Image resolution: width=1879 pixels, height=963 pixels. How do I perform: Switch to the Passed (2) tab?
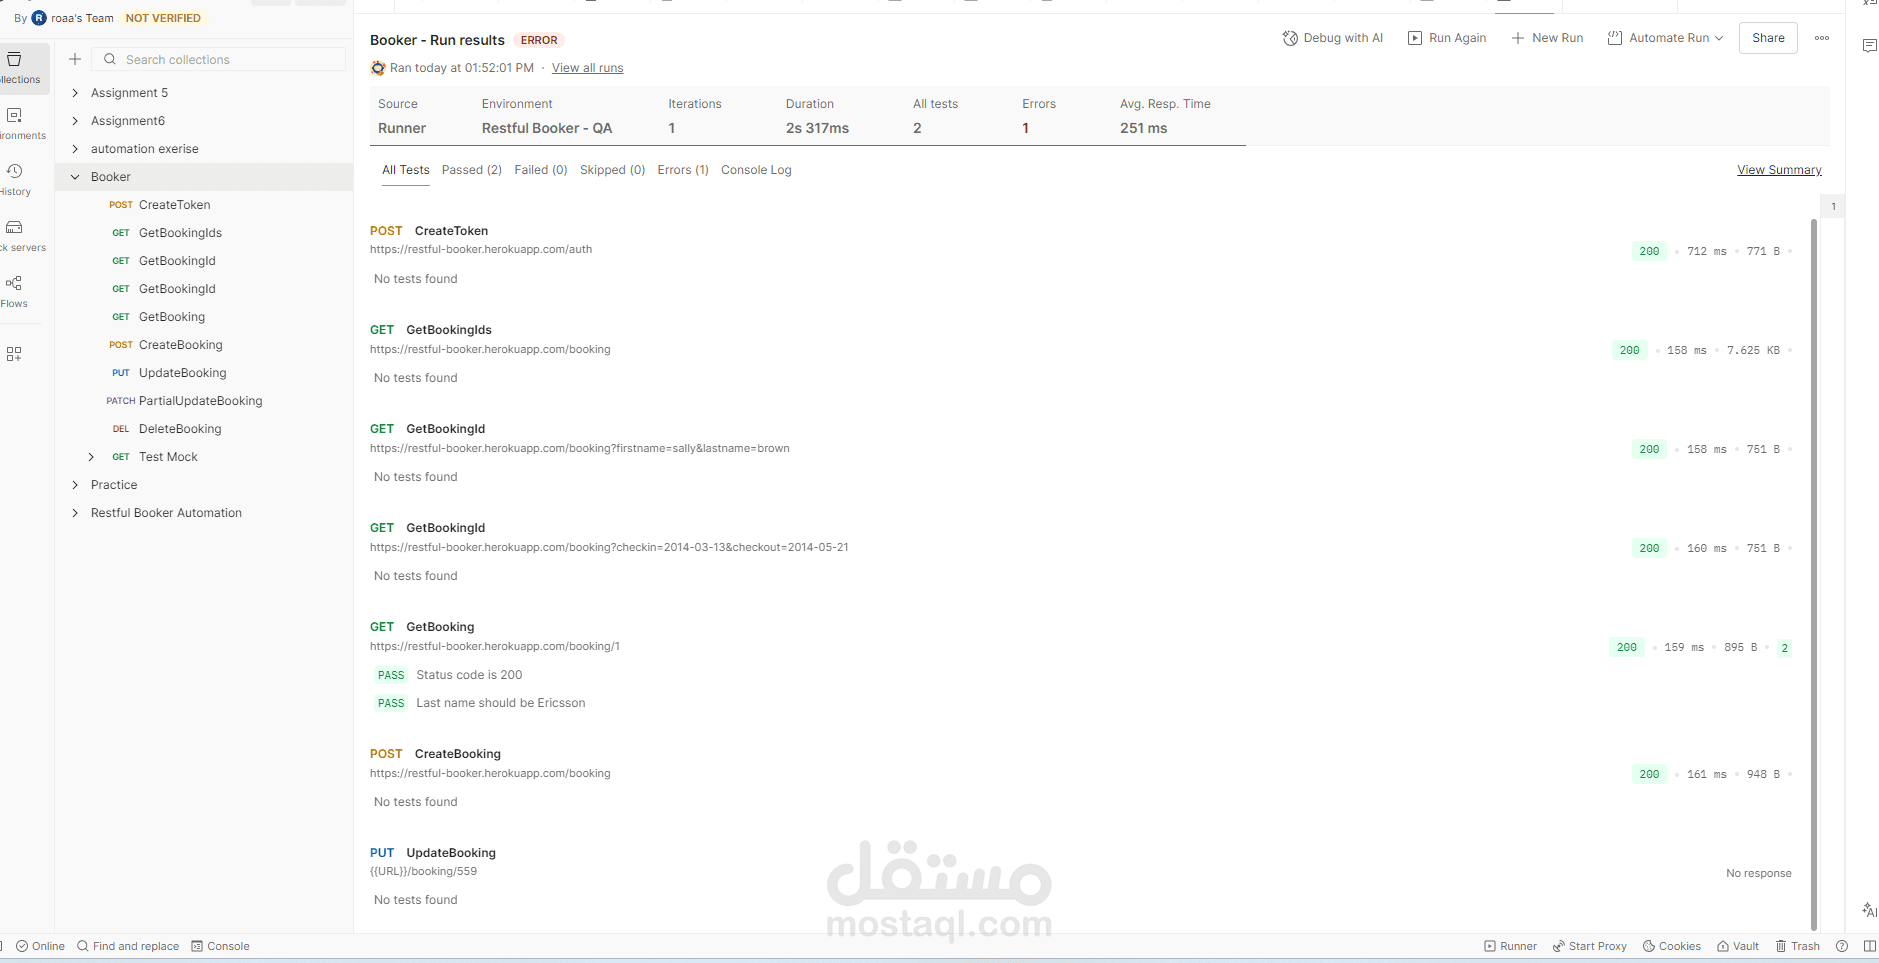pyautogui.click(x=472, y=170)
